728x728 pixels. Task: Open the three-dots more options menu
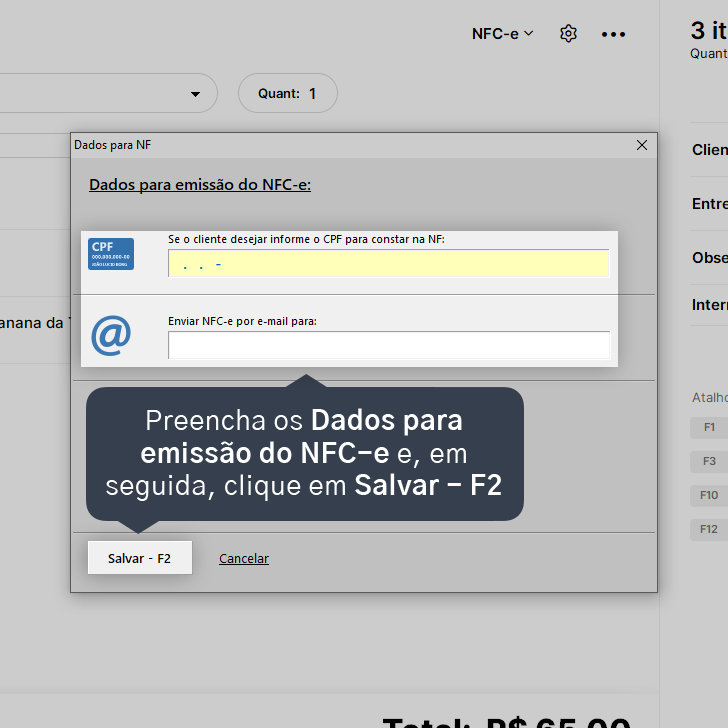coord(613,34)
